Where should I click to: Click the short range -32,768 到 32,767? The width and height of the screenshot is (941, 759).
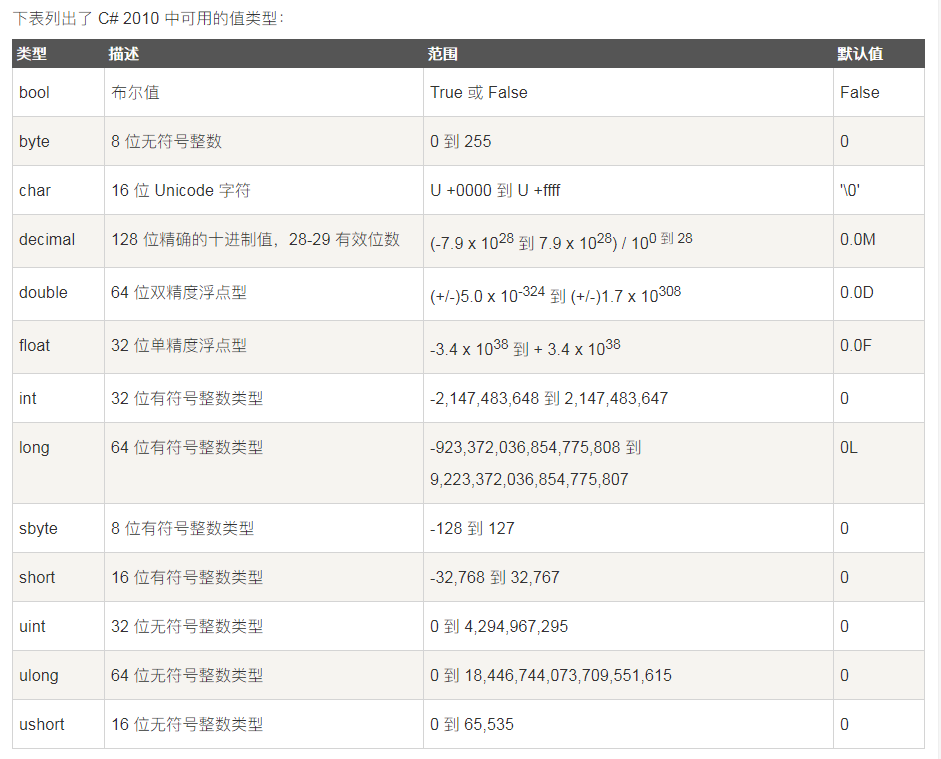pyautogui.click(x=495, y=577)
